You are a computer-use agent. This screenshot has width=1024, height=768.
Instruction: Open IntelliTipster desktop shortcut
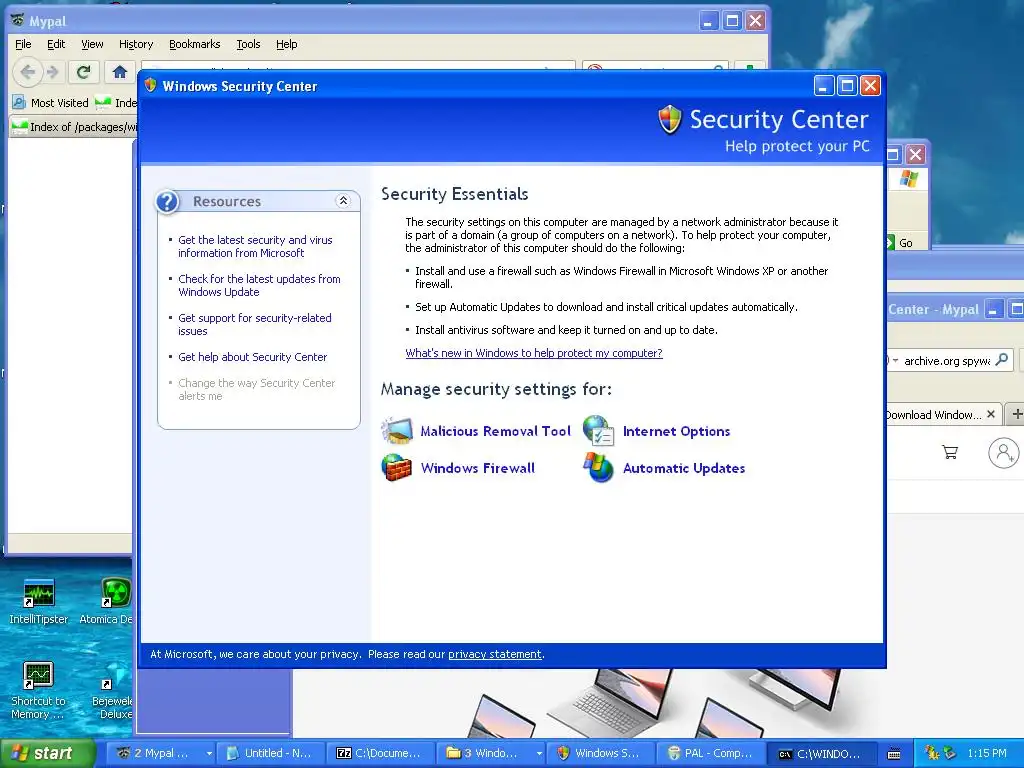pyautogui.click(x=39, y=601)
